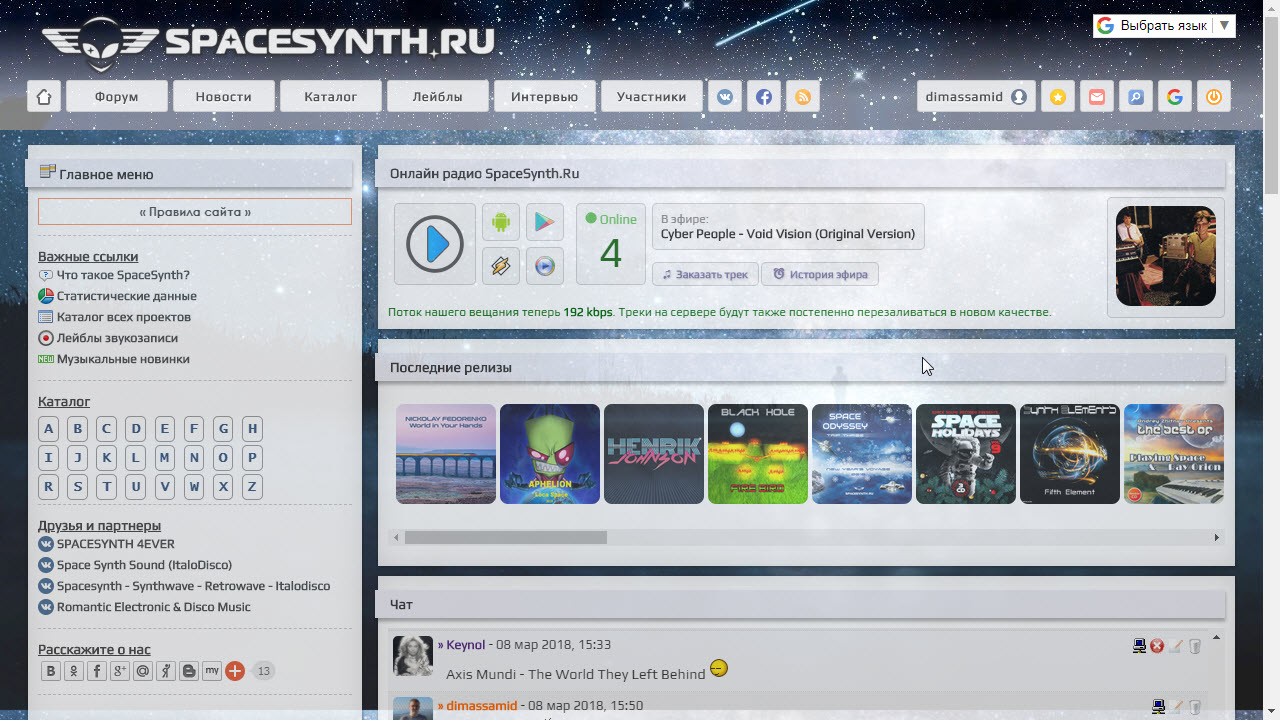
Task: Delete Keynol's chat message
Action: [1195, 646]
